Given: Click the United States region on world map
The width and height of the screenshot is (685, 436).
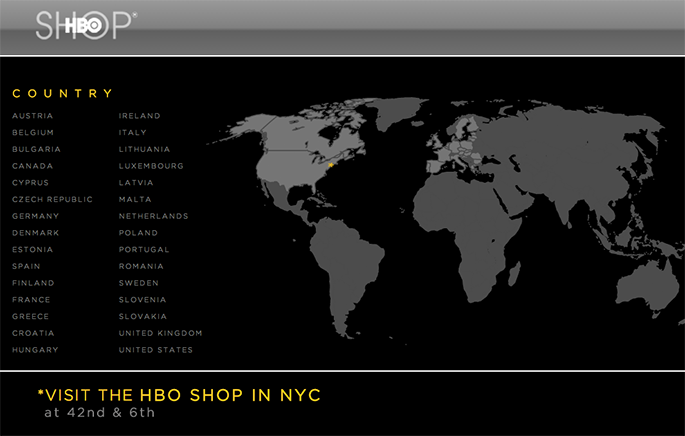Looking at the screenshot, I should tap(300, 175).
